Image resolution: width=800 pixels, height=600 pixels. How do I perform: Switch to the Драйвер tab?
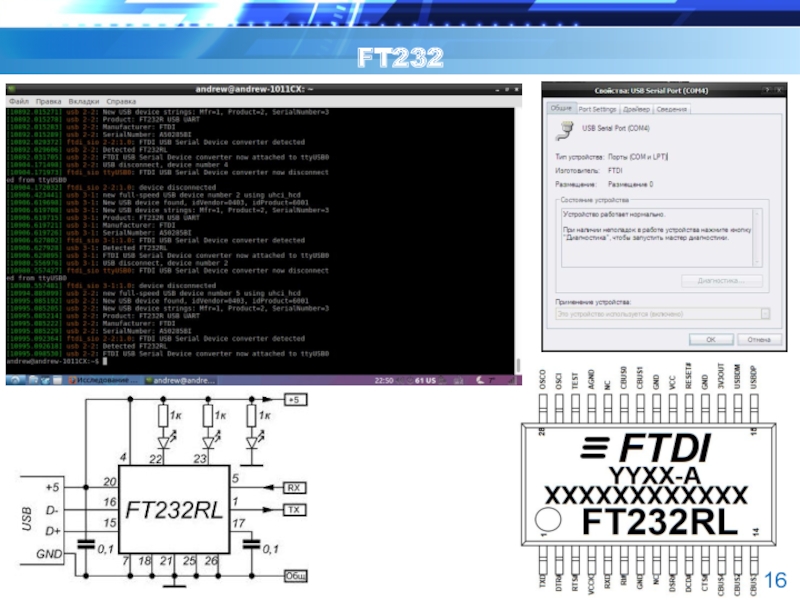click(x=636, y=109)
